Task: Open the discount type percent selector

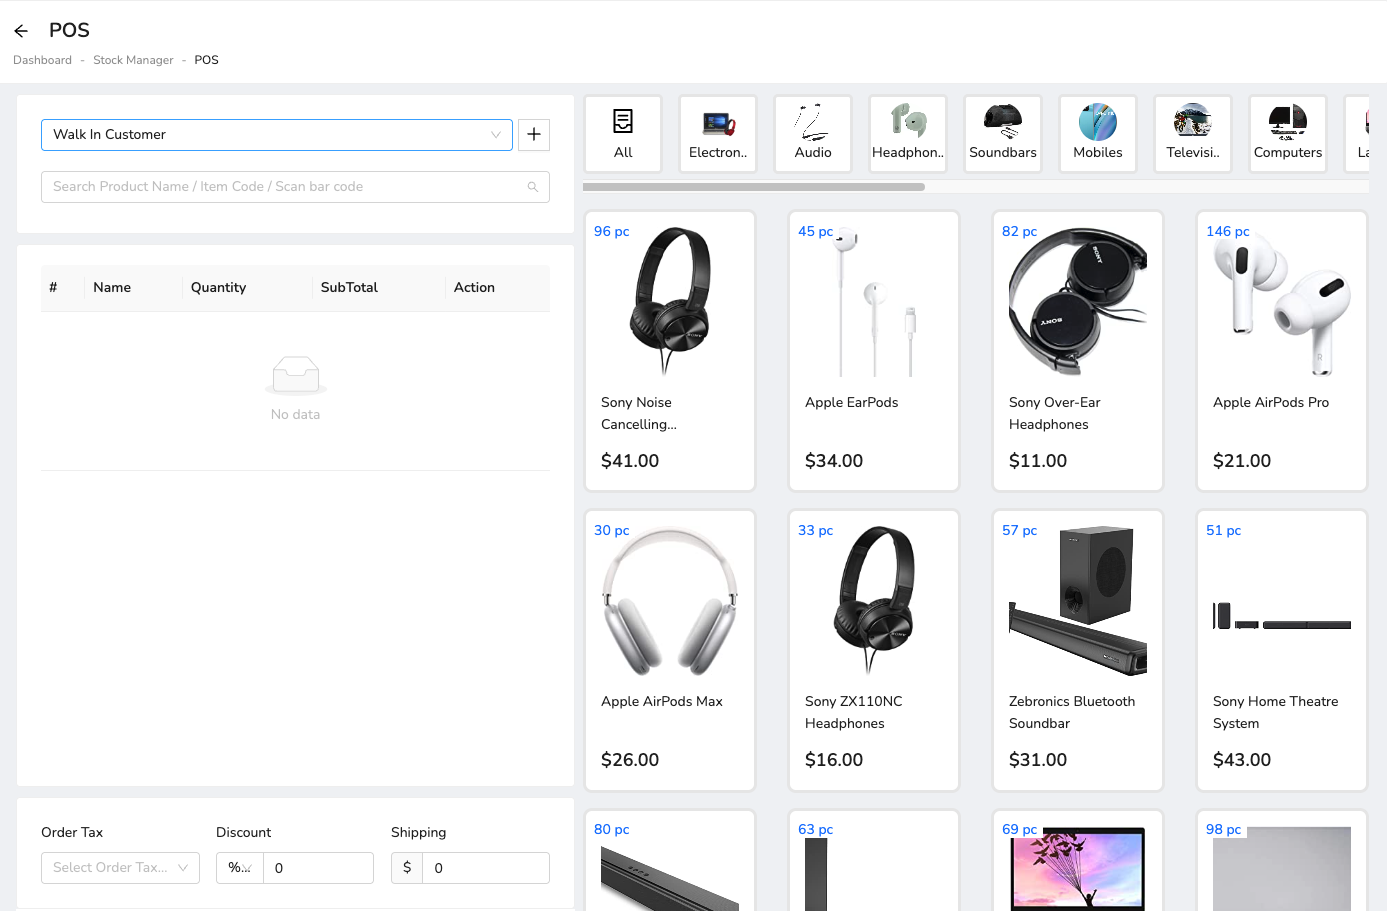Action: click(240, 868)
